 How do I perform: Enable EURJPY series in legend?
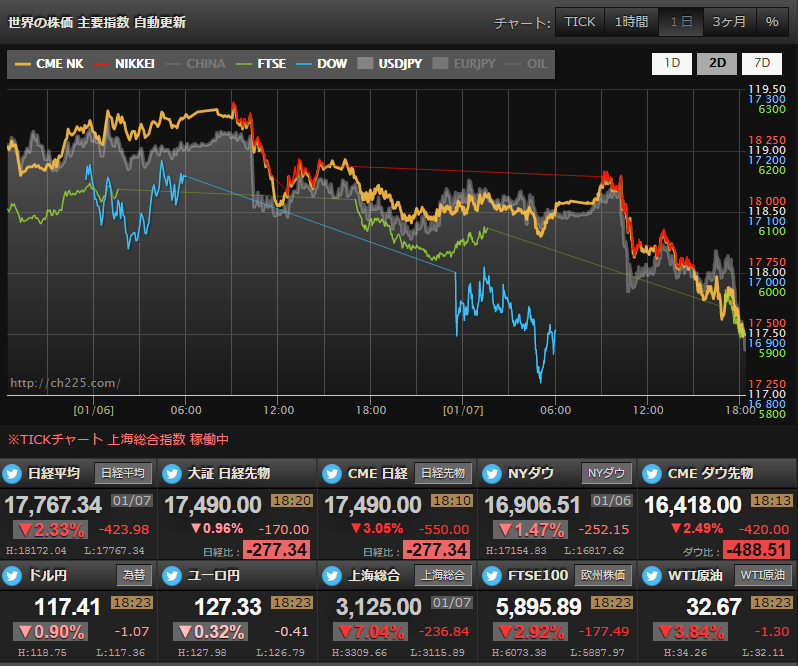464,64
